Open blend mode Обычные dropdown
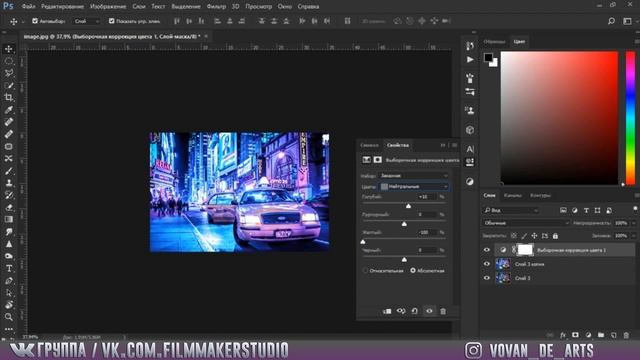The height and width of the screenshot is (360, 640). pyautogui.click(x=526, y=223)
